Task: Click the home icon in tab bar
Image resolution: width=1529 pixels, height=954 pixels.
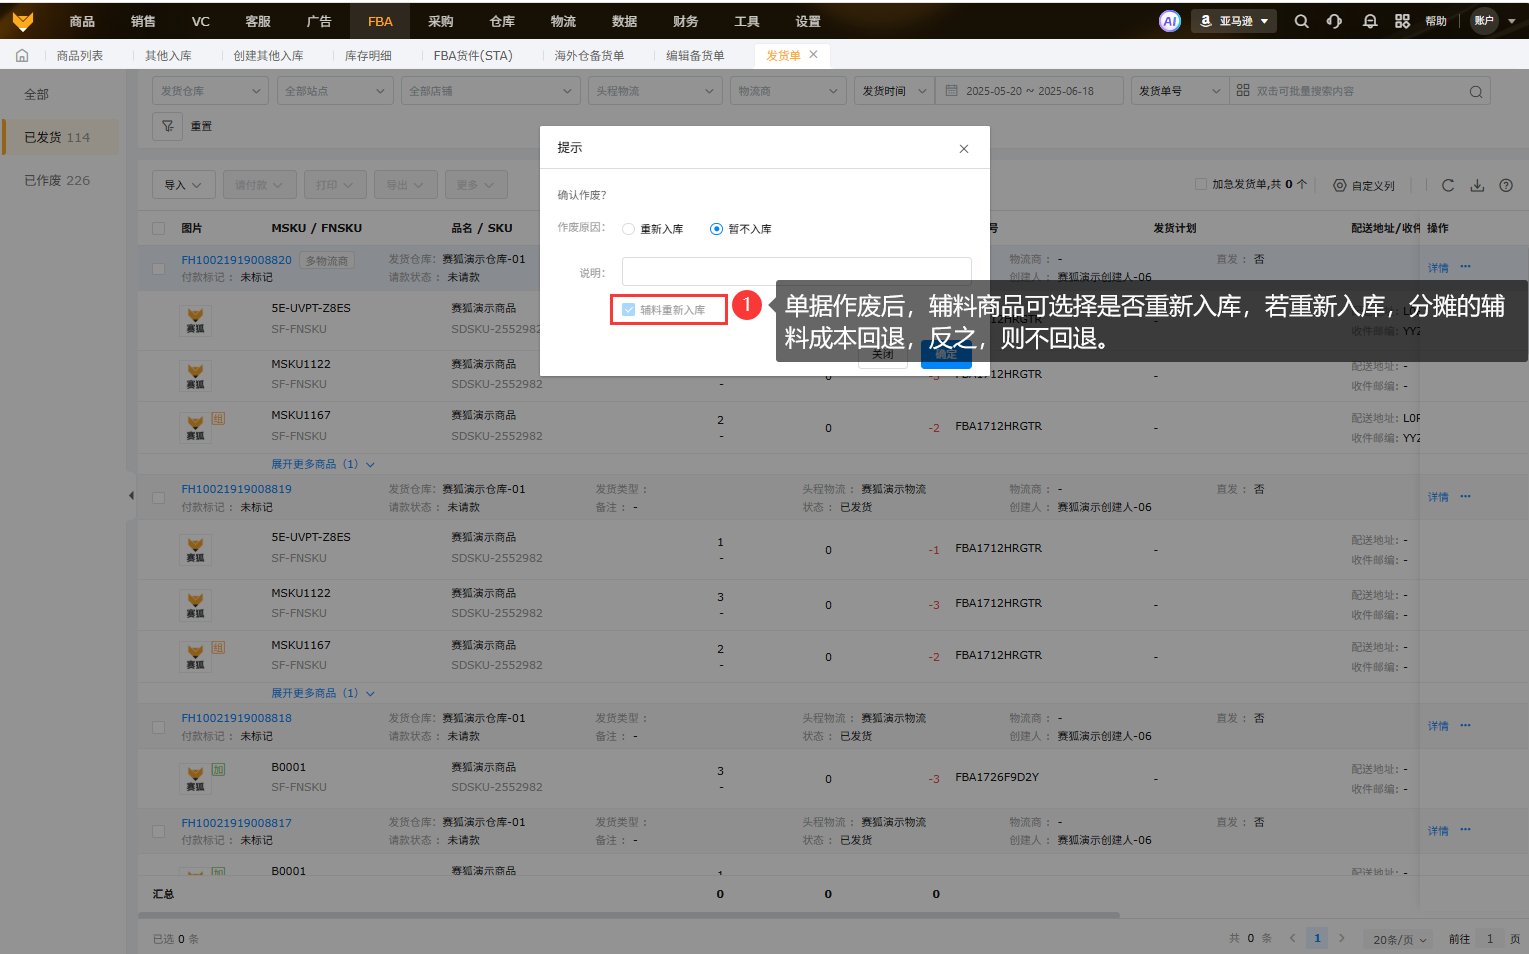Action: (22, 56)
